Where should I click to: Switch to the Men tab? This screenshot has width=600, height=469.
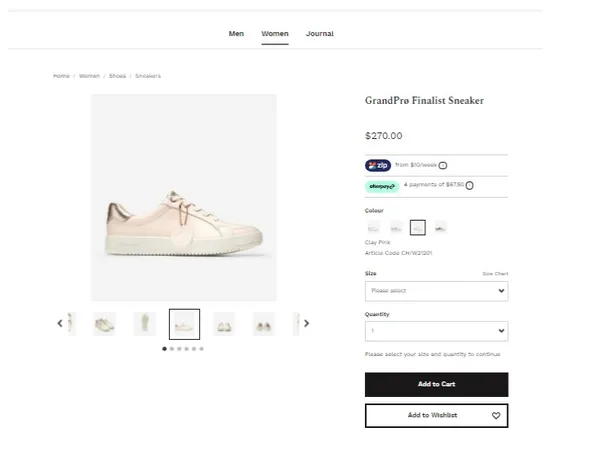236,34
